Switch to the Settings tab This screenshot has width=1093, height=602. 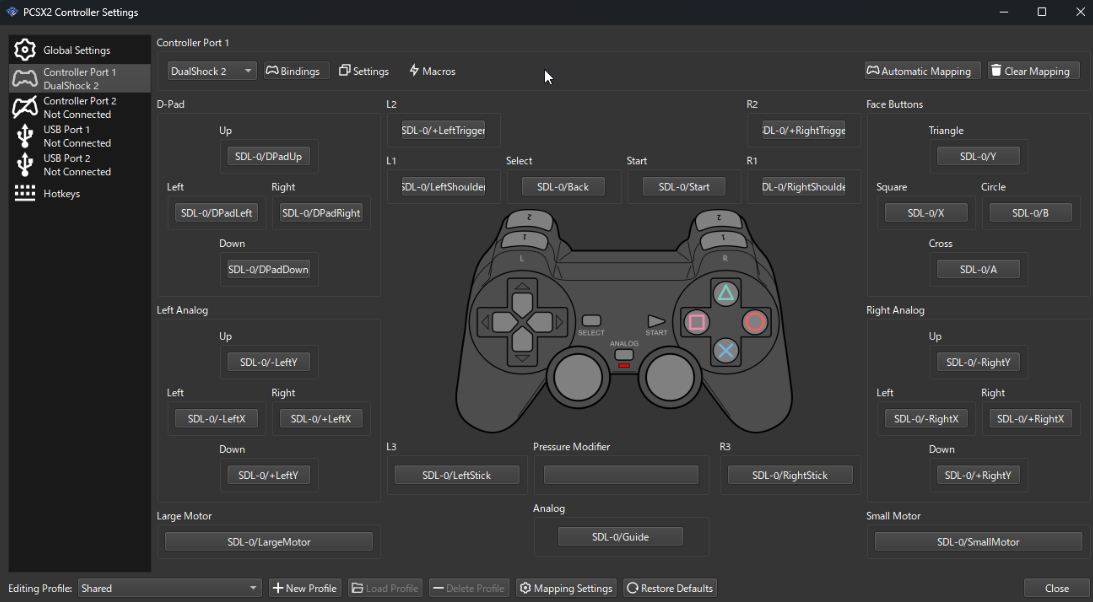click(363, 70)
